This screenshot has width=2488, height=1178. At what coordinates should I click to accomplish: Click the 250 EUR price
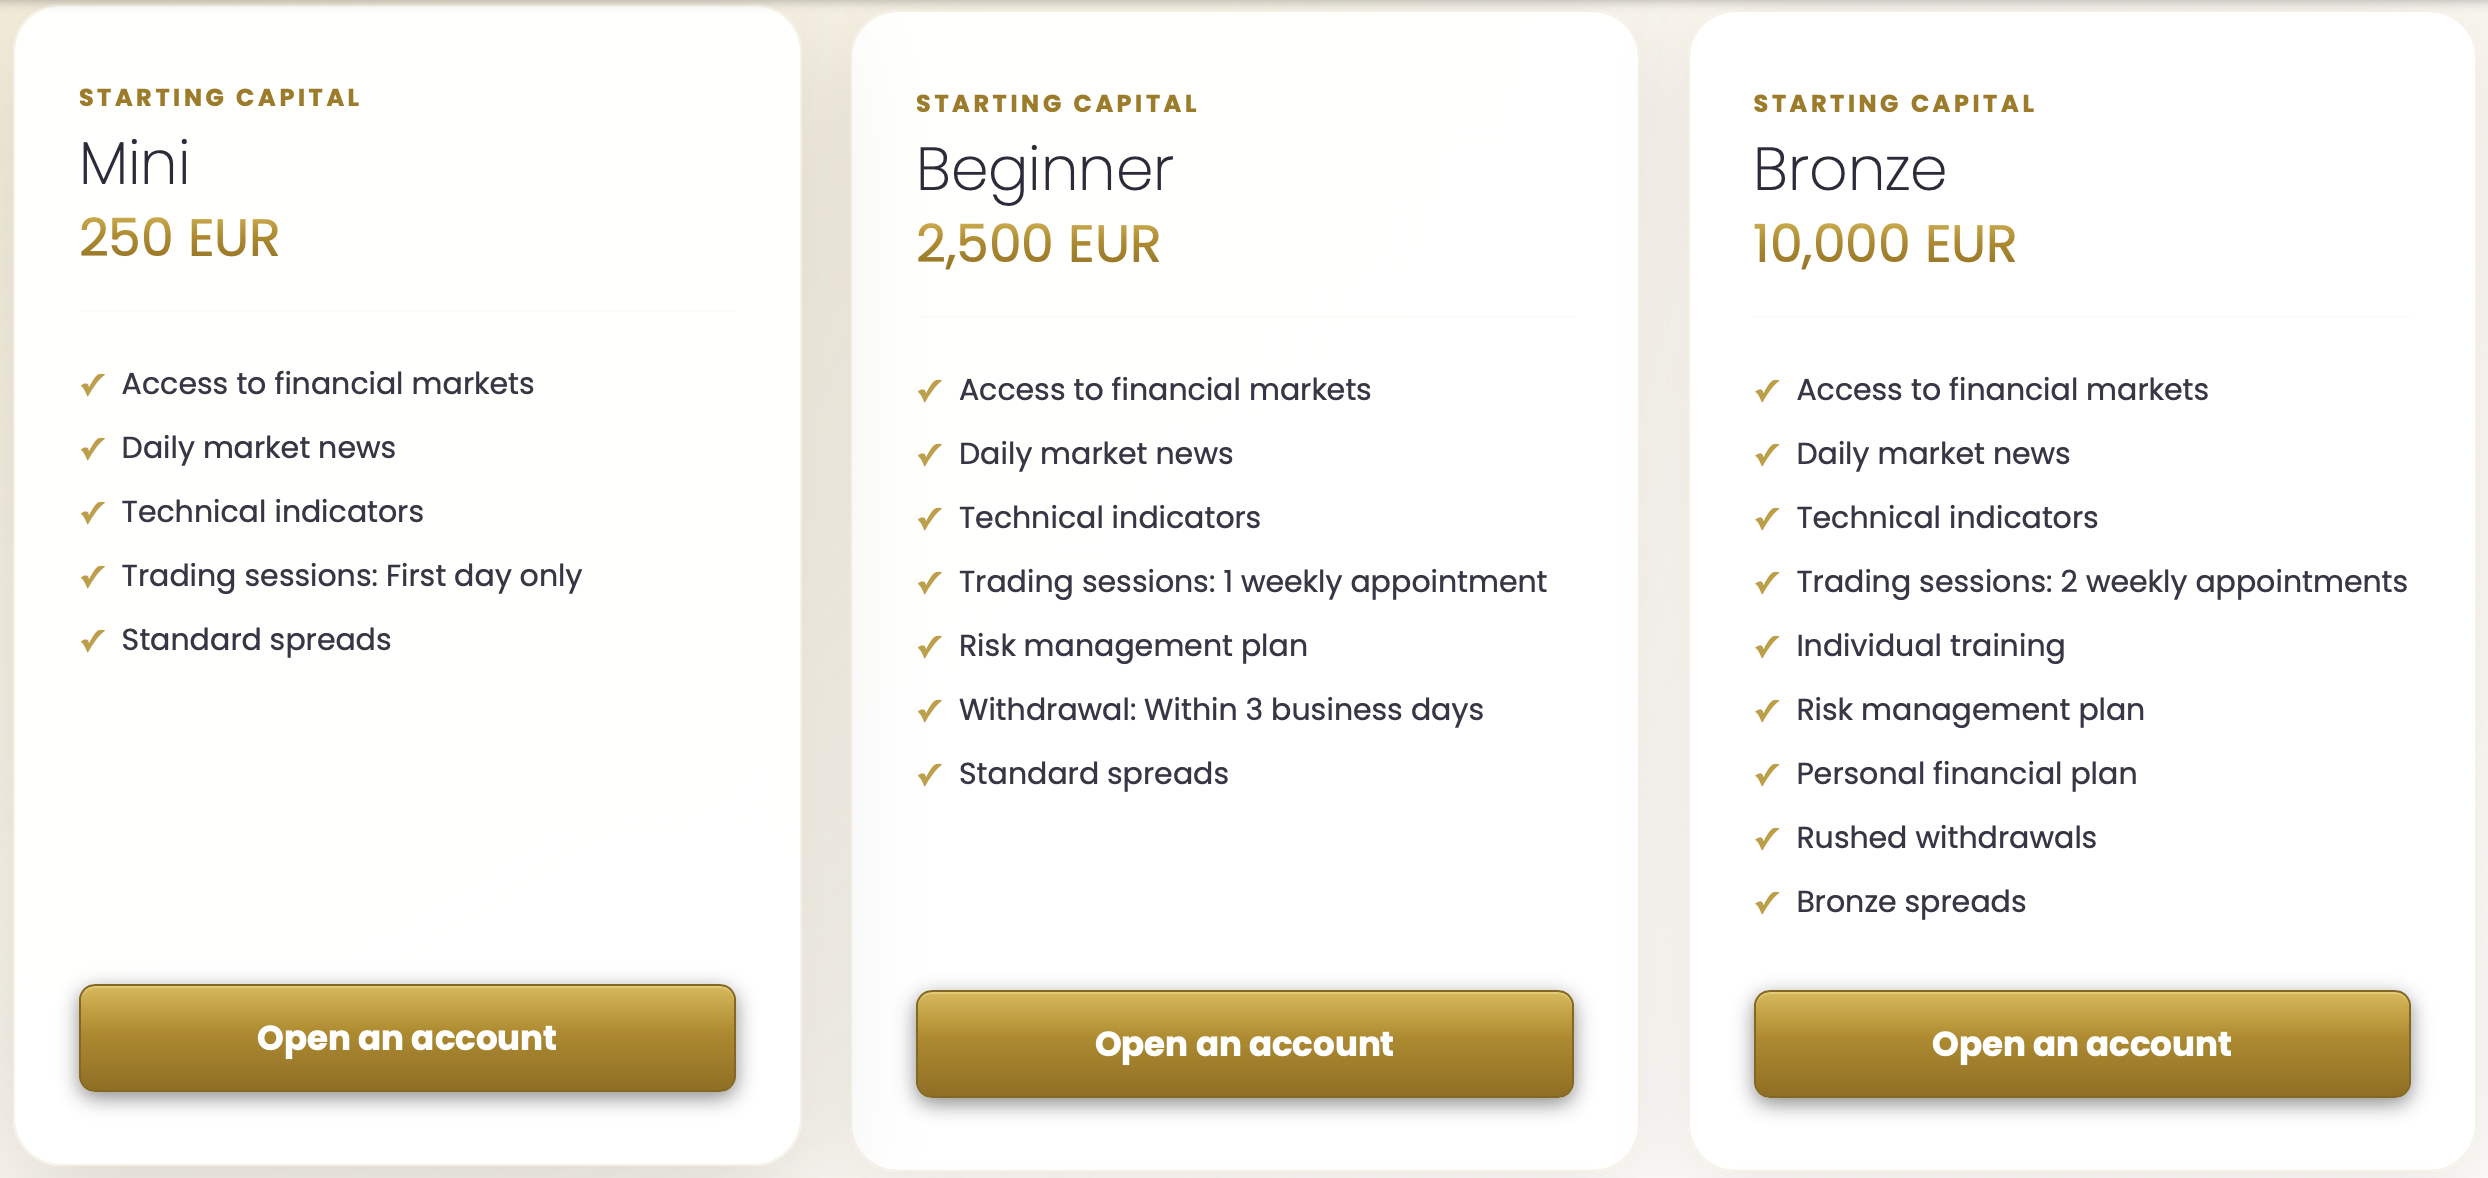point(179,238)
